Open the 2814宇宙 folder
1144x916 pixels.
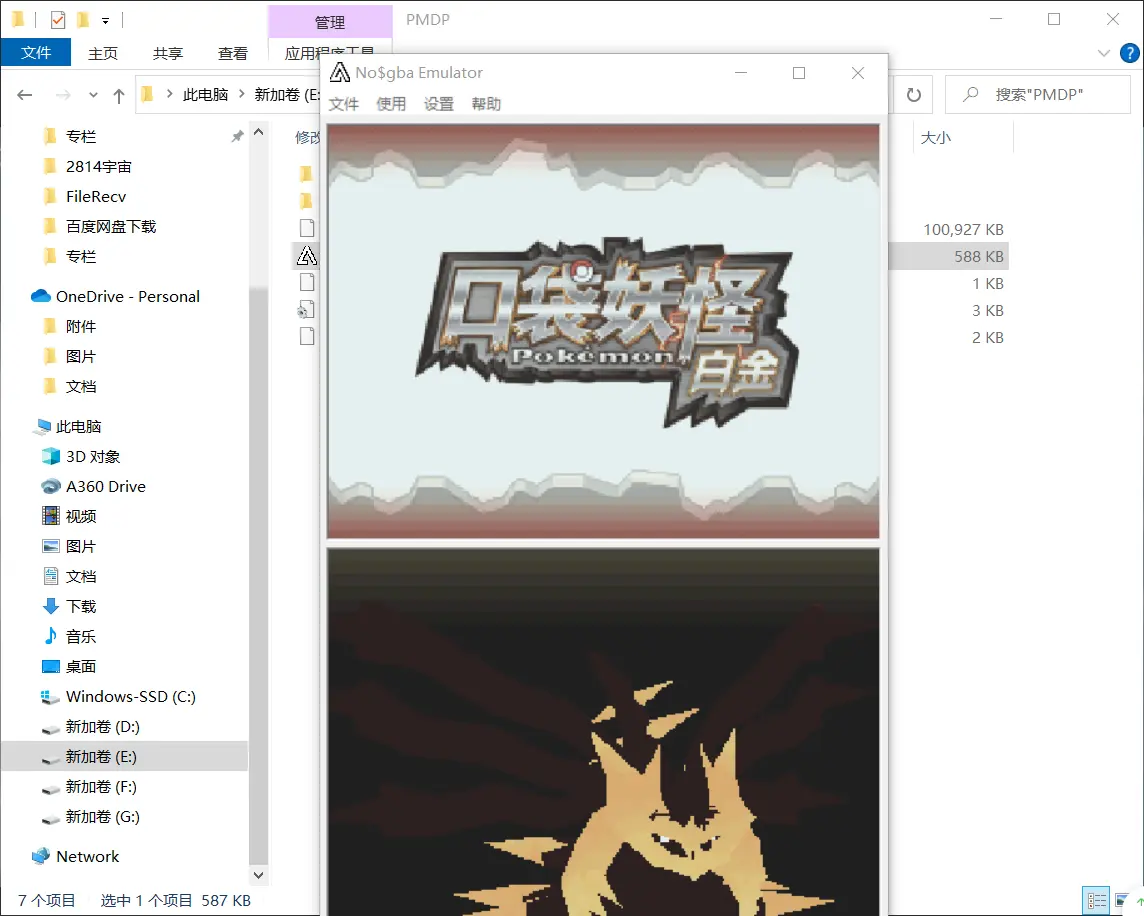point(98,166)
